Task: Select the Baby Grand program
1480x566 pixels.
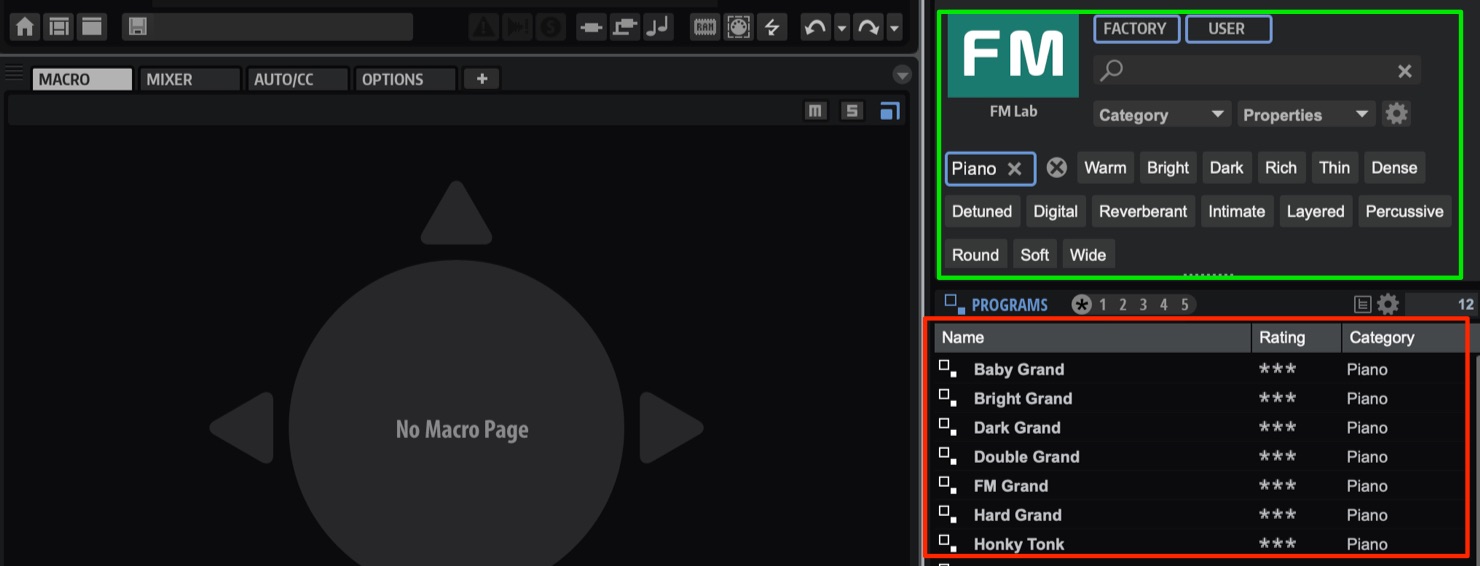Action: [1200, 369]
